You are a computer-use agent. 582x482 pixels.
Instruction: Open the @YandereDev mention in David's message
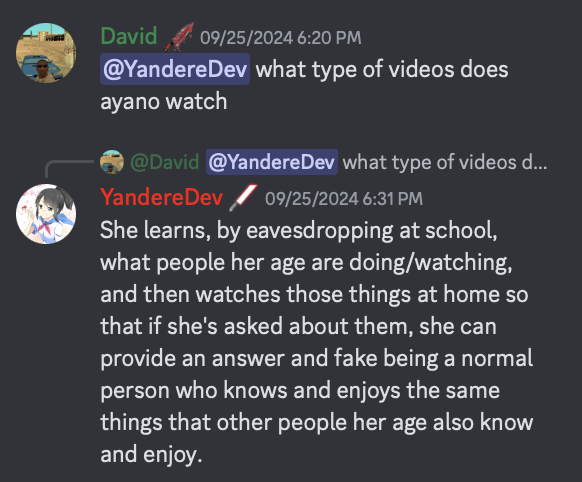175,69
